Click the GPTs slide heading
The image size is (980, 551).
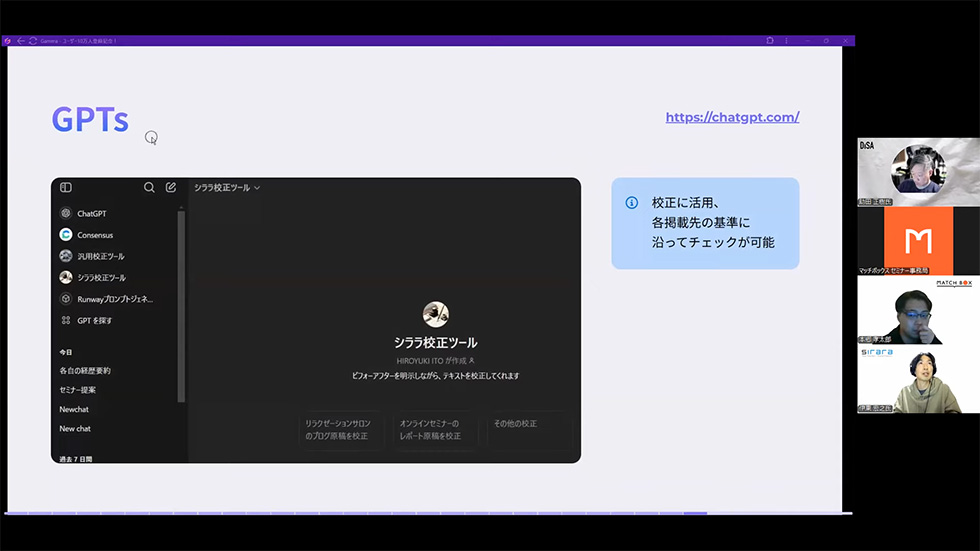click(x=90, y=119)
